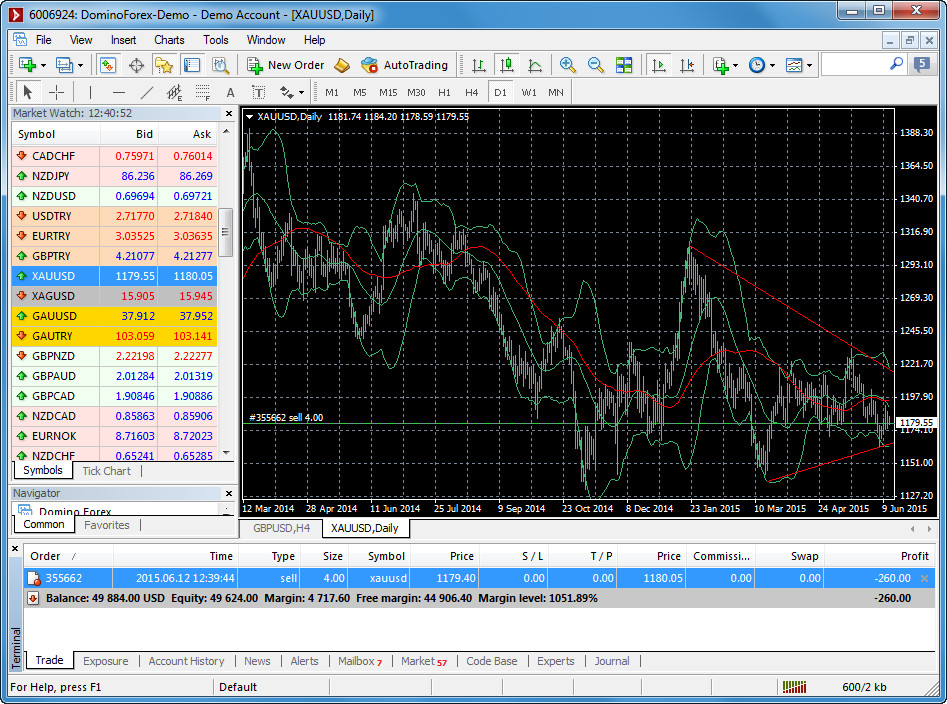
Task: Toggle the Data Window crosshair-target icon
Action: coord(136,65)
